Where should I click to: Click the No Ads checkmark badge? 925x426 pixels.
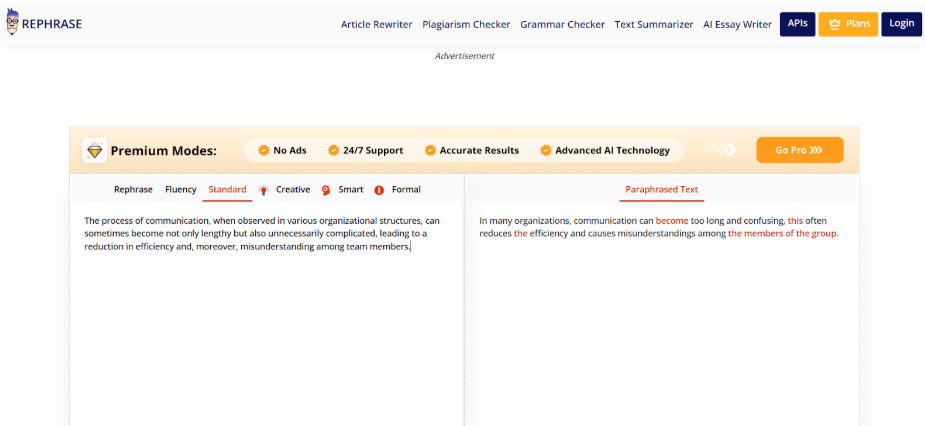pos(264,151)
